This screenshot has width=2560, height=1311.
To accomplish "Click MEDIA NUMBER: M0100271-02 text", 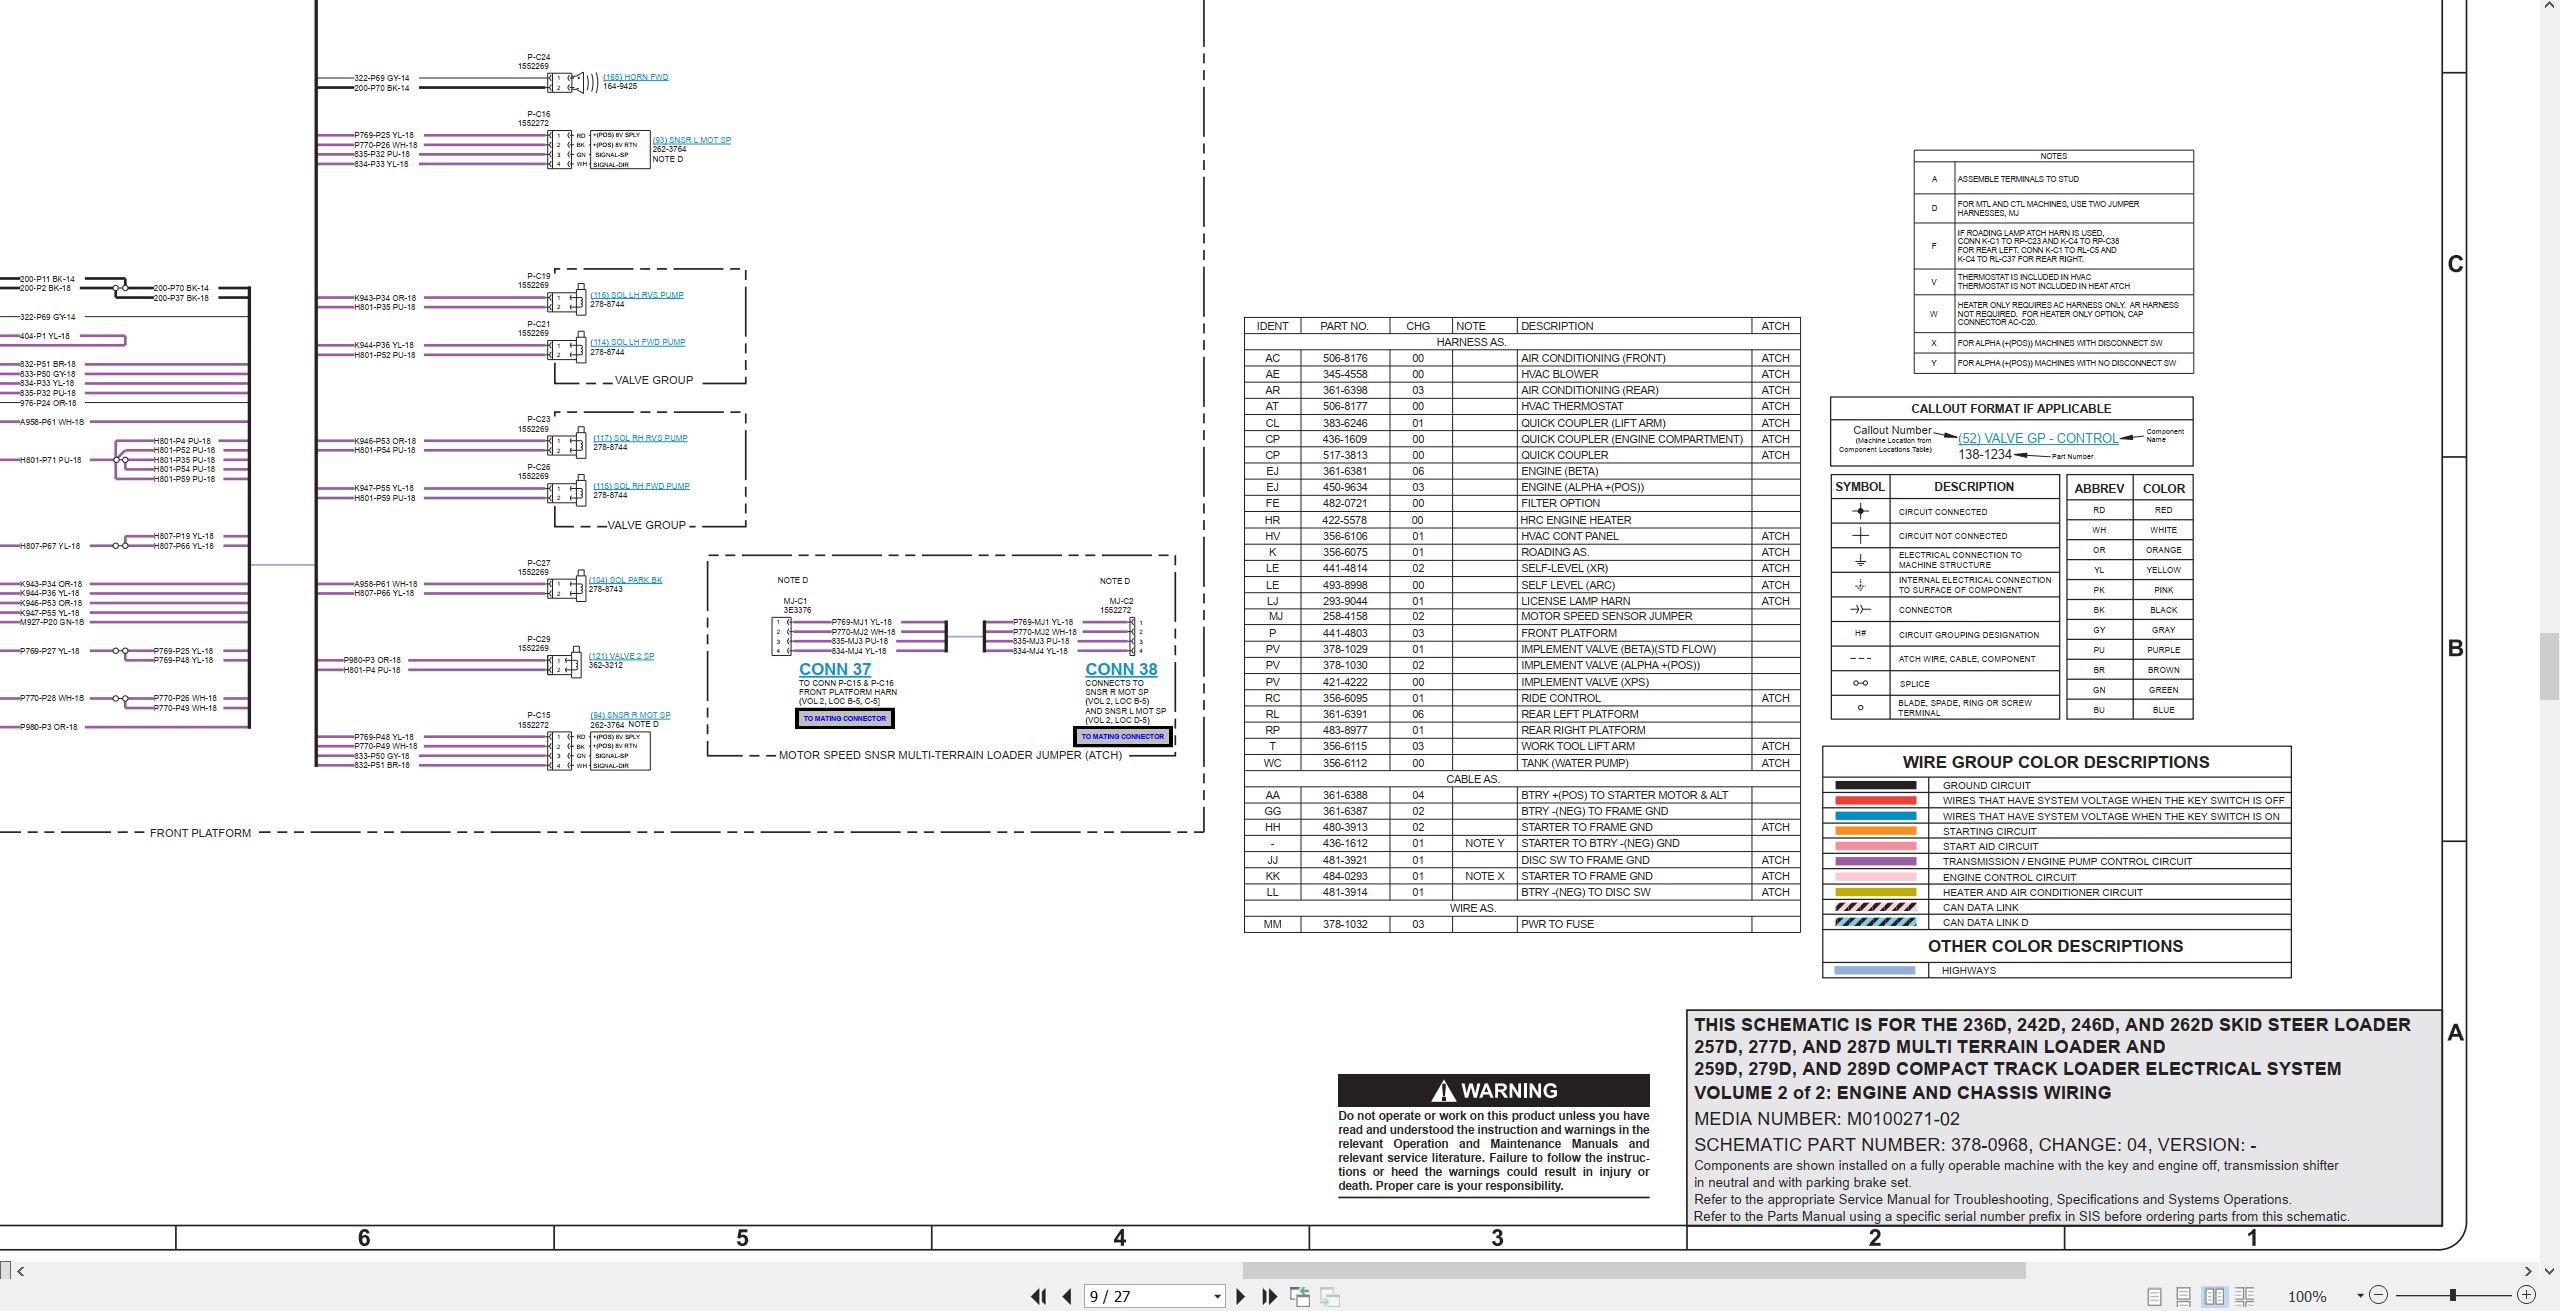I will 1827,1119.
